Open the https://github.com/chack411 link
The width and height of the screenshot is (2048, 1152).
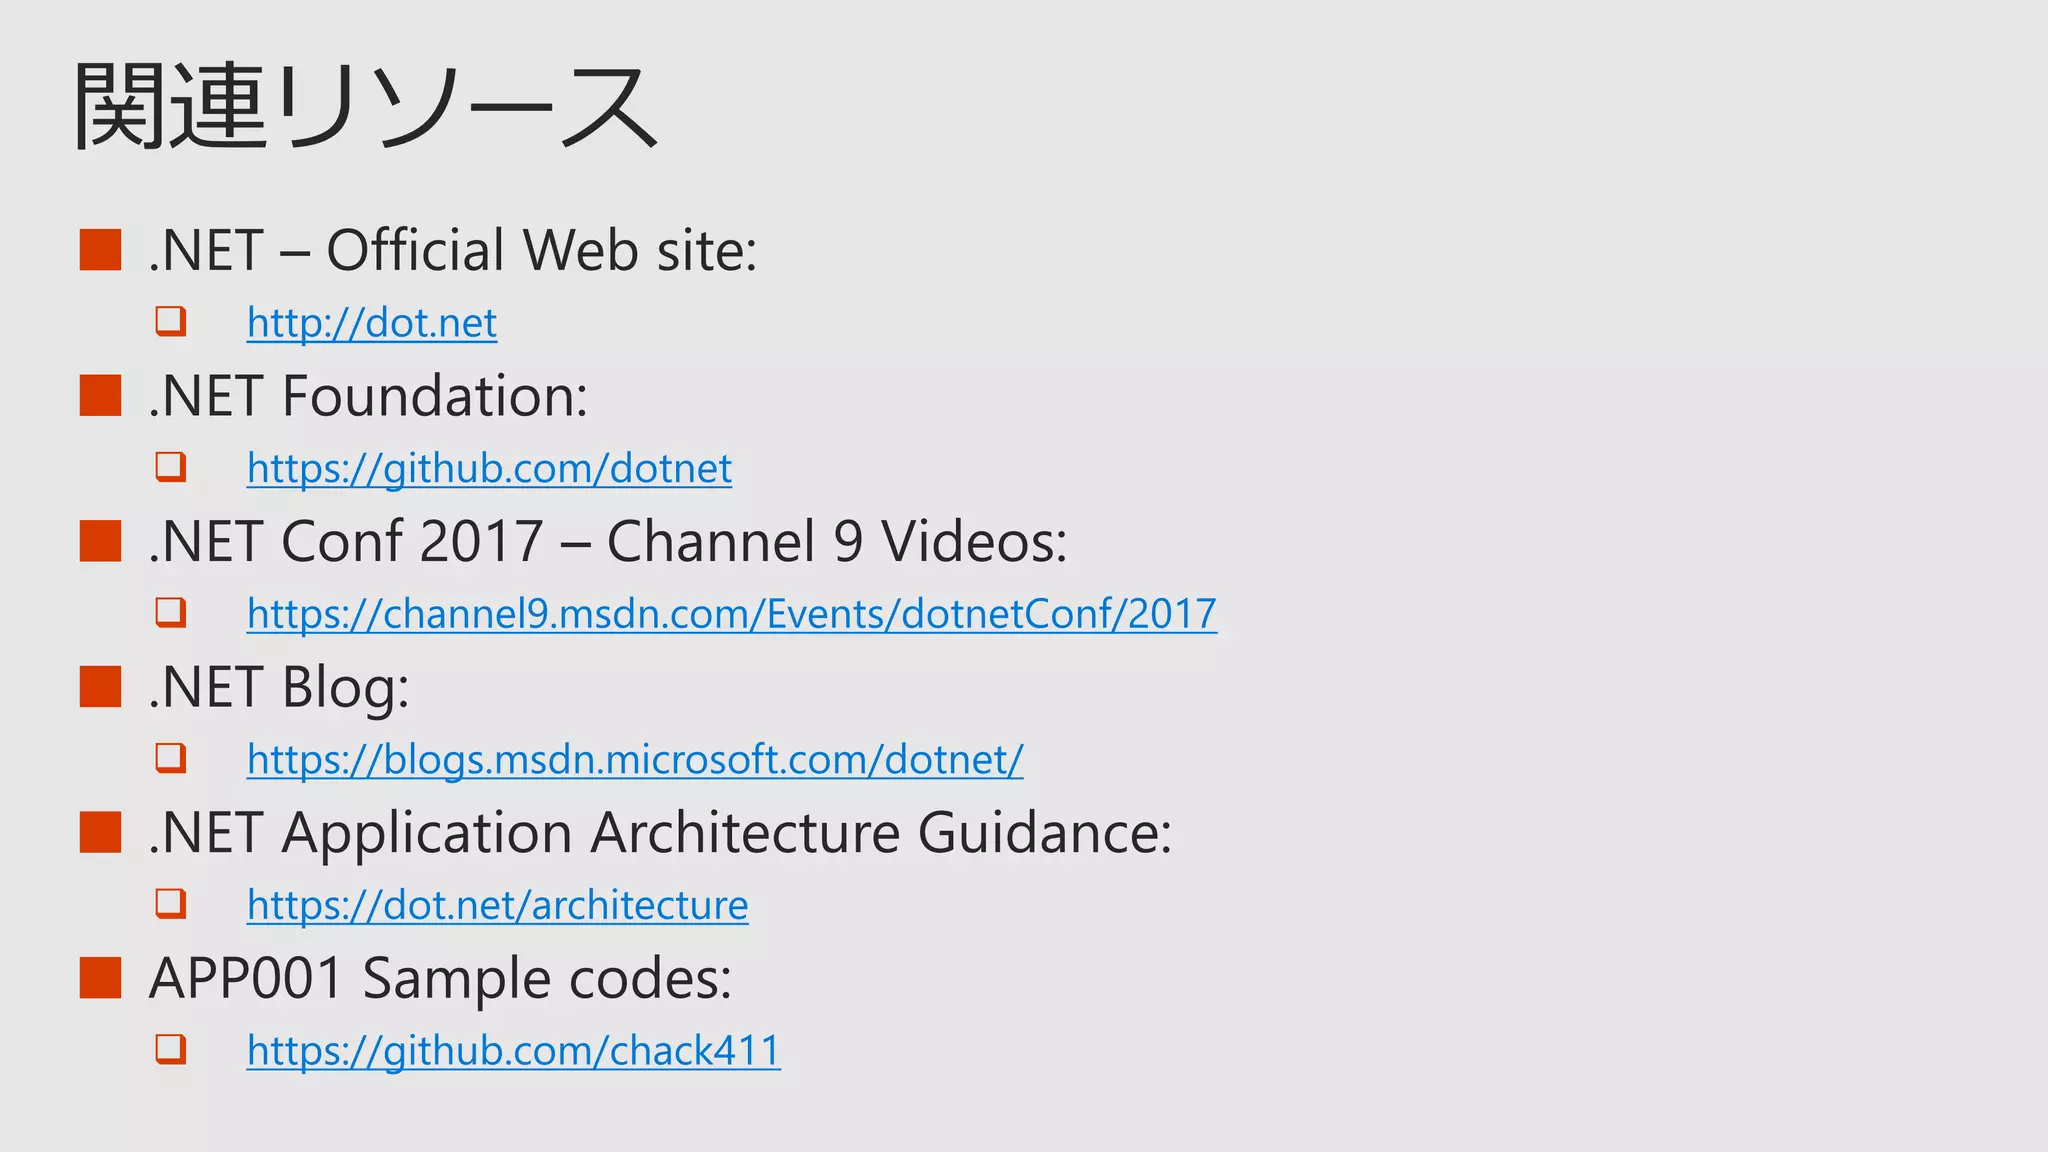(x=514, y=1051)
